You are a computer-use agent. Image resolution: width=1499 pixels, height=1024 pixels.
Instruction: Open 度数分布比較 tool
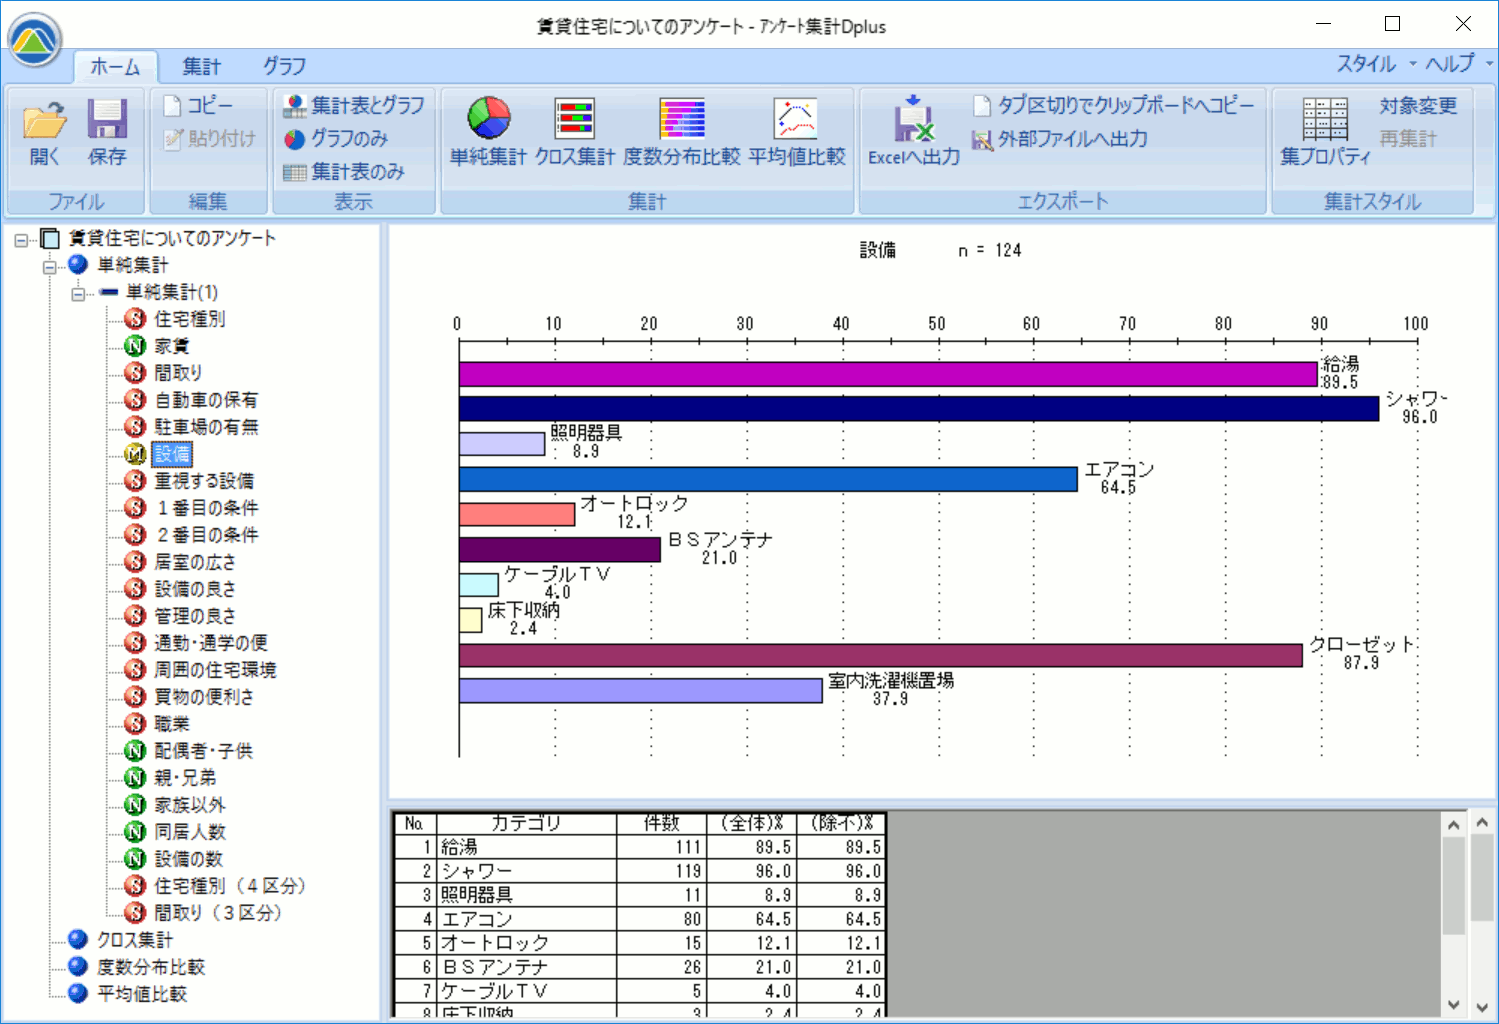pyautogui.click(x=682, y=131)
